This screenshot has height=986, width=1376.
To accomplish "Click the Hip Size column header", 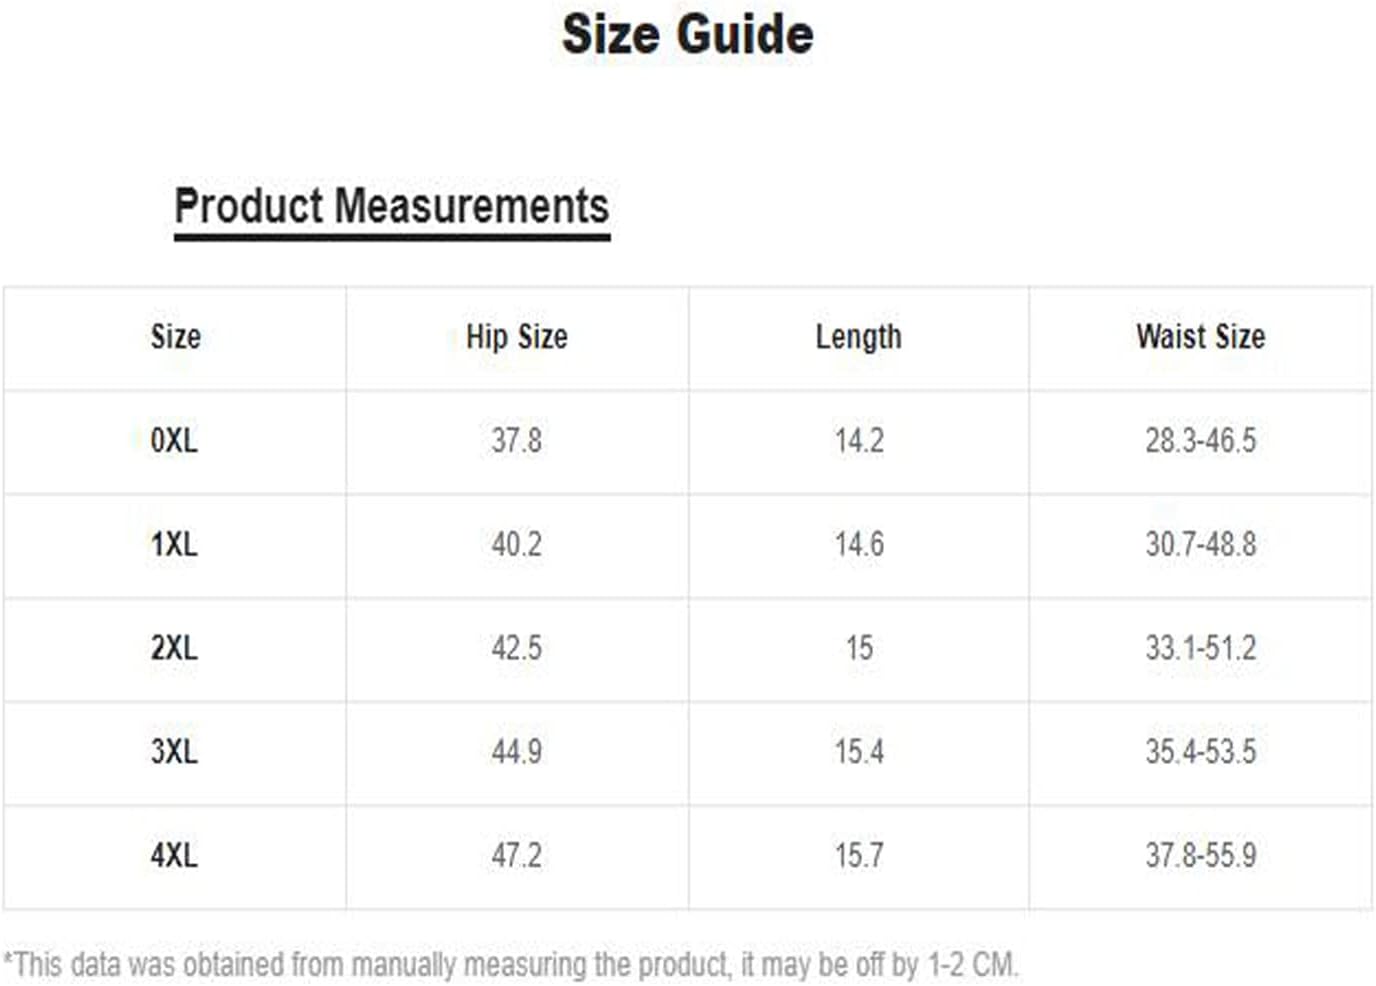I will (x=516, y=337).
